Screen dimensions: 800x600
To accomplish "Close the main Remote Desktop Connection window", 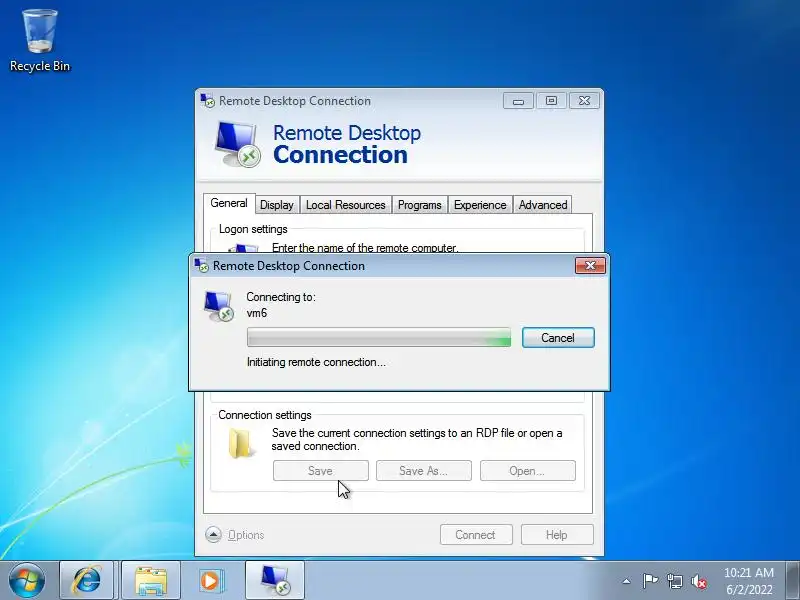I will coord(584,101).
